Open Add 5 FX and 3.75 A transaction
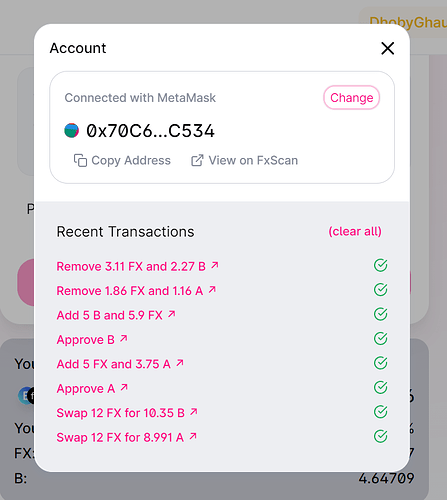The height and width of the screenshot is (500, 447). point(120,364)
